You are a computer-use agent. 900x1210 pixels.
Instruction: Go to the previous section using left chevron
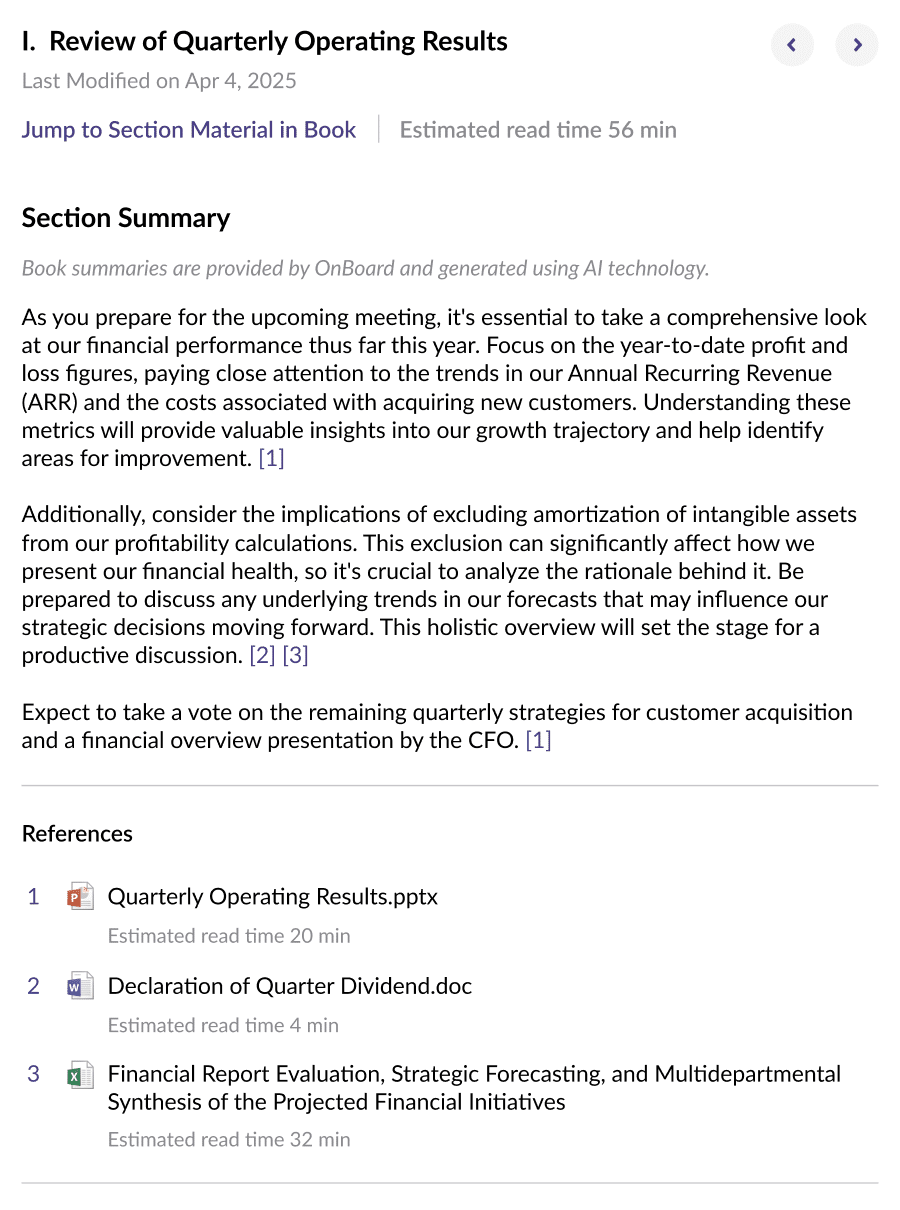792,45
